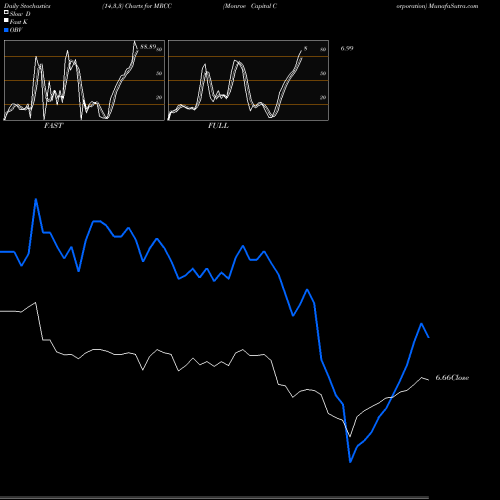Image resolution: width=500 pixels, height=500 pixels.
Task: Click the 'orporation) MunafaSutra.com' text
Action: (437, 6)
